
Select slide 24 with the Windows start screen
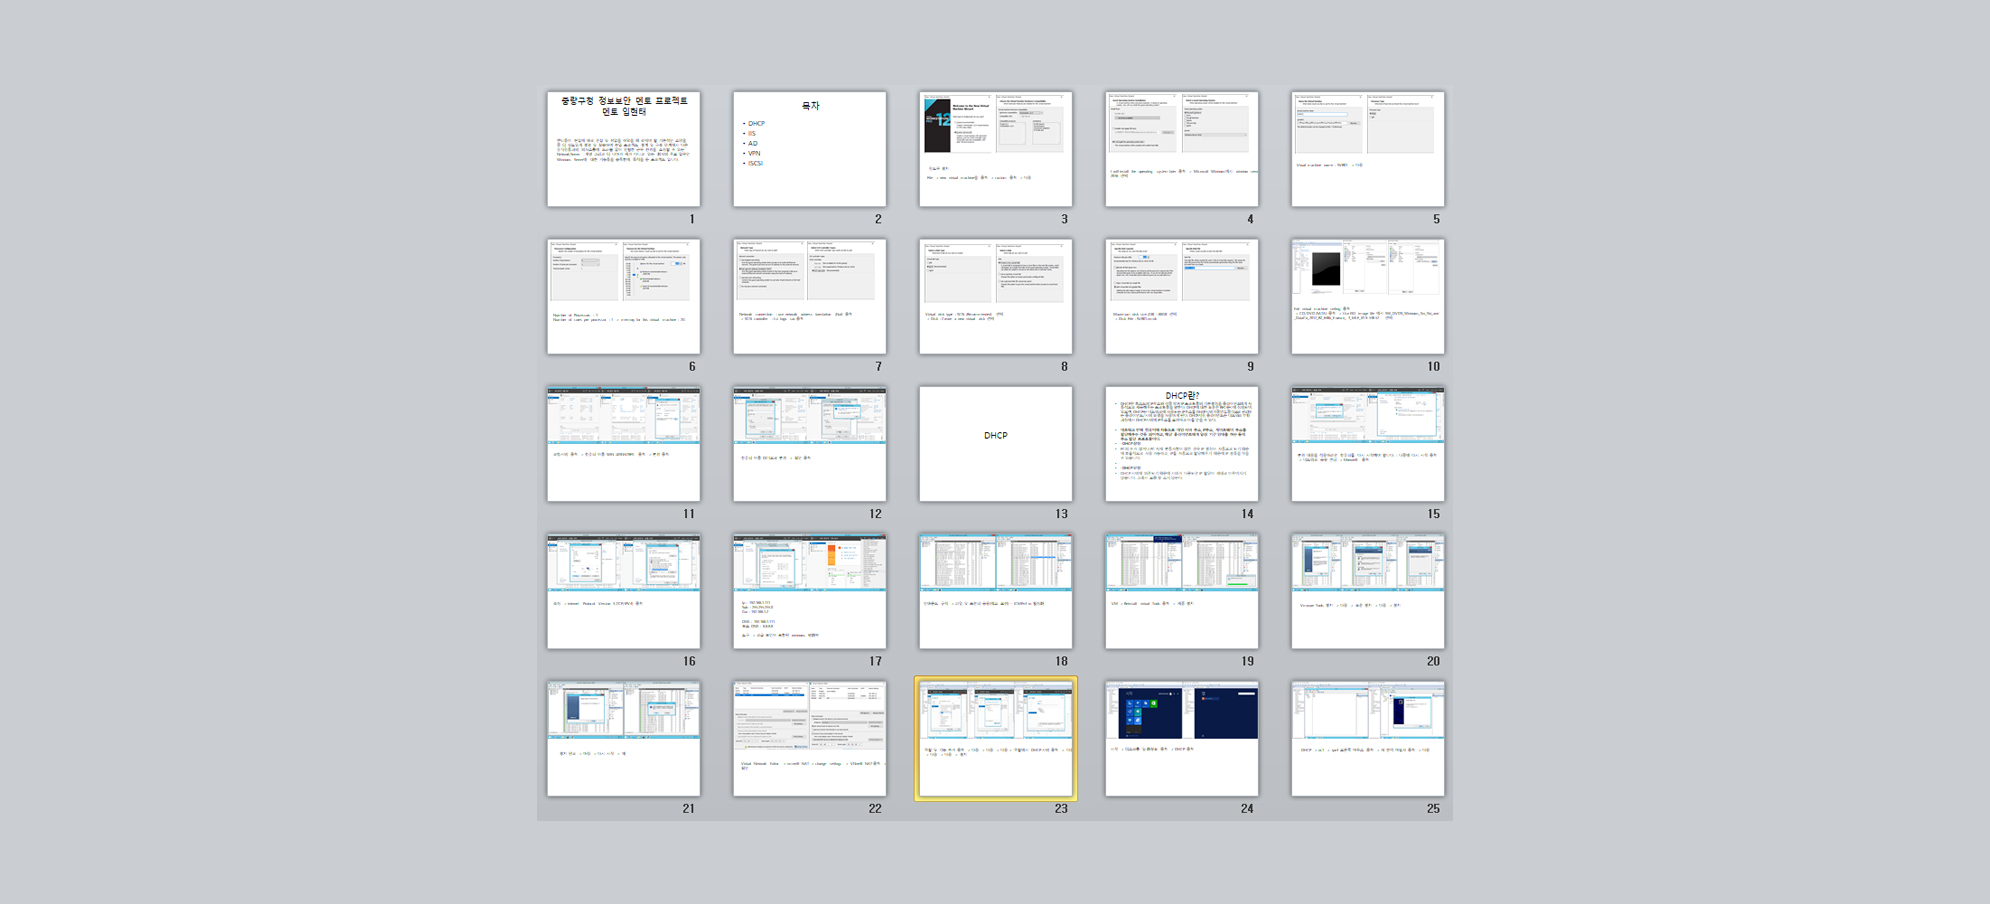(1181, 738)
